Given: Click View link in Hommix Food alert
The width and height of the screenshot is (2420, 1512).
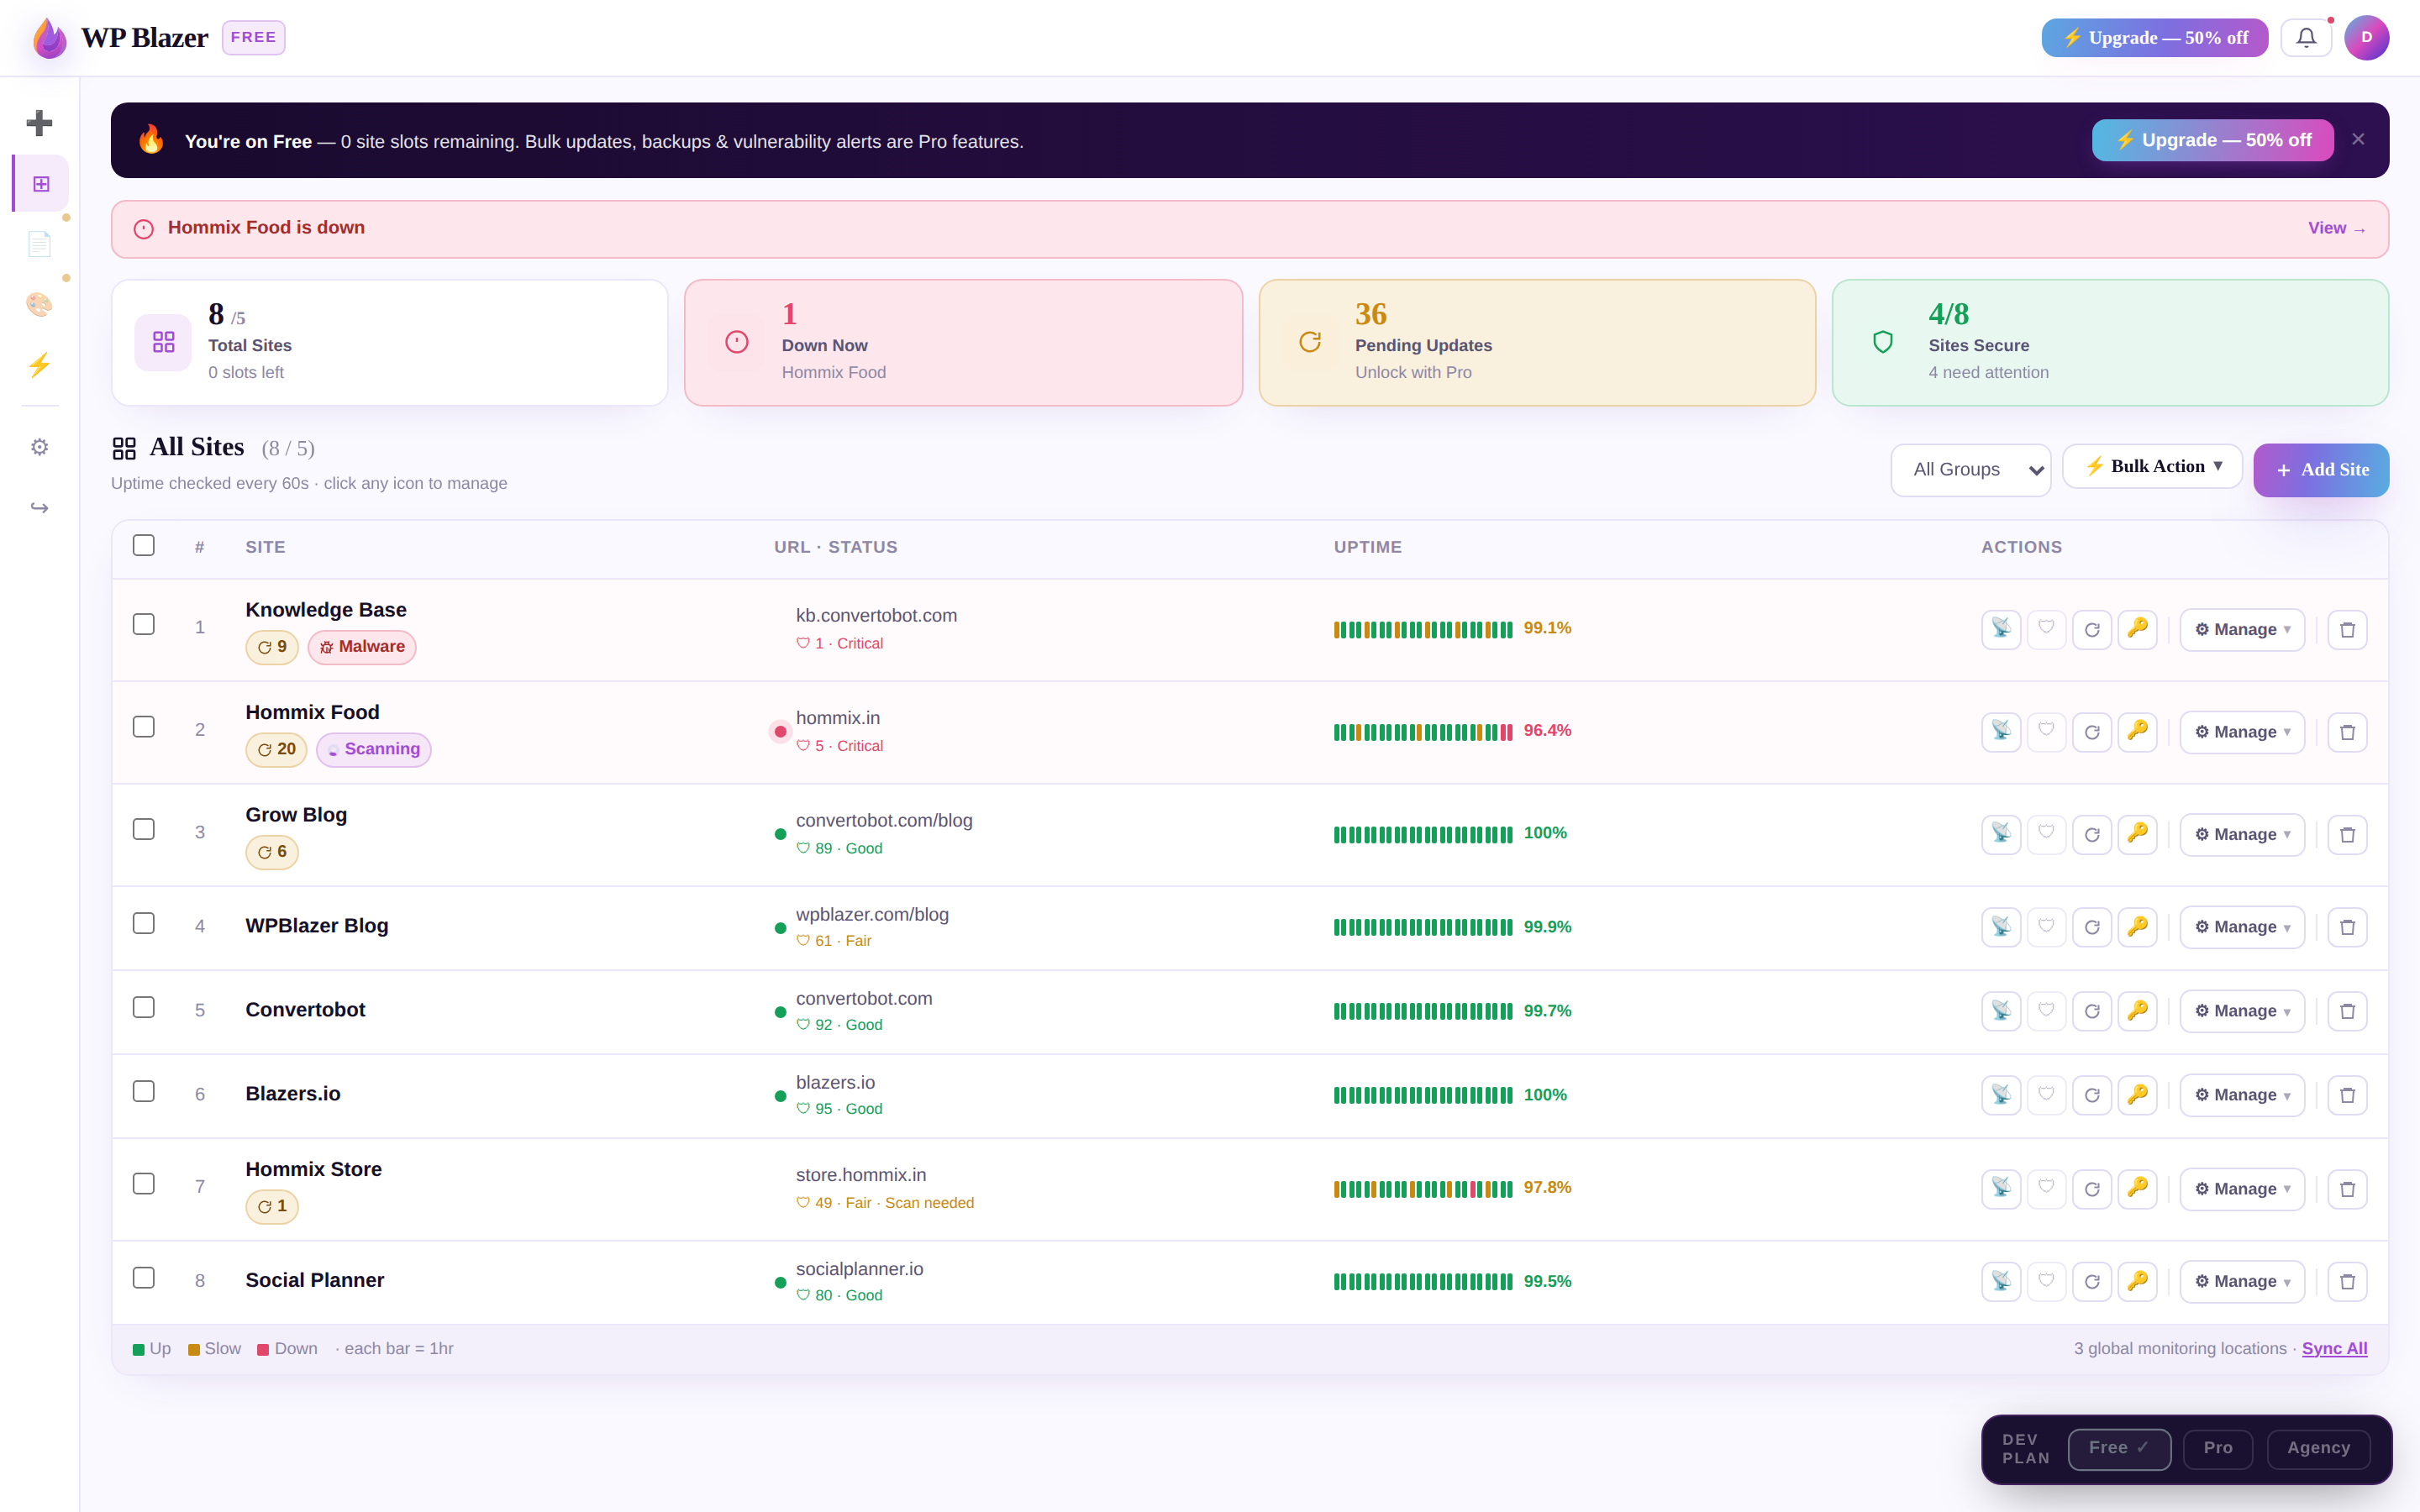Looking at the screenshot, I should pos(2336,228).
